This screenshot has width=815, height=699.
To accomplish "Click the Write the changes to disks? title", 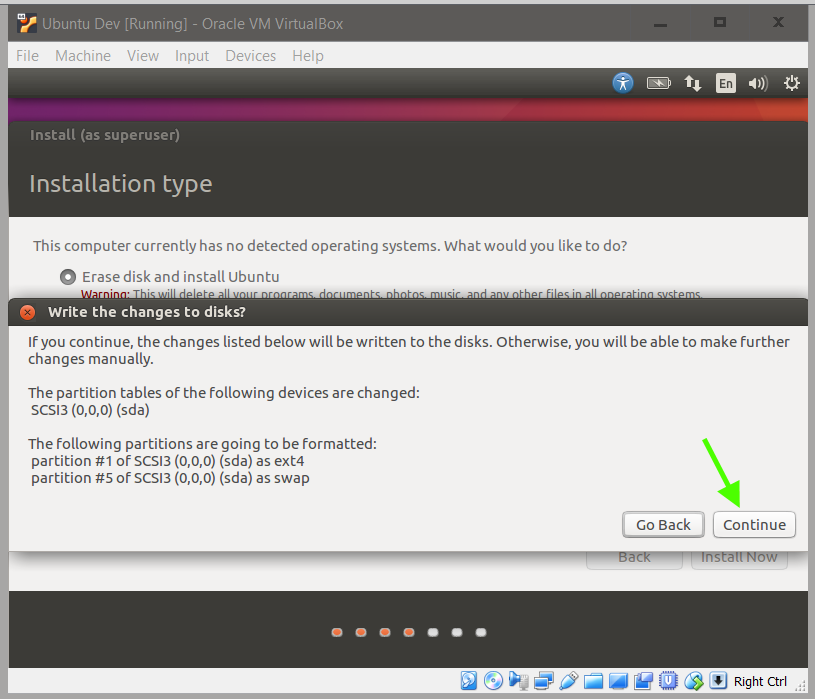I will pyautogui.click(x=147, y=312).
